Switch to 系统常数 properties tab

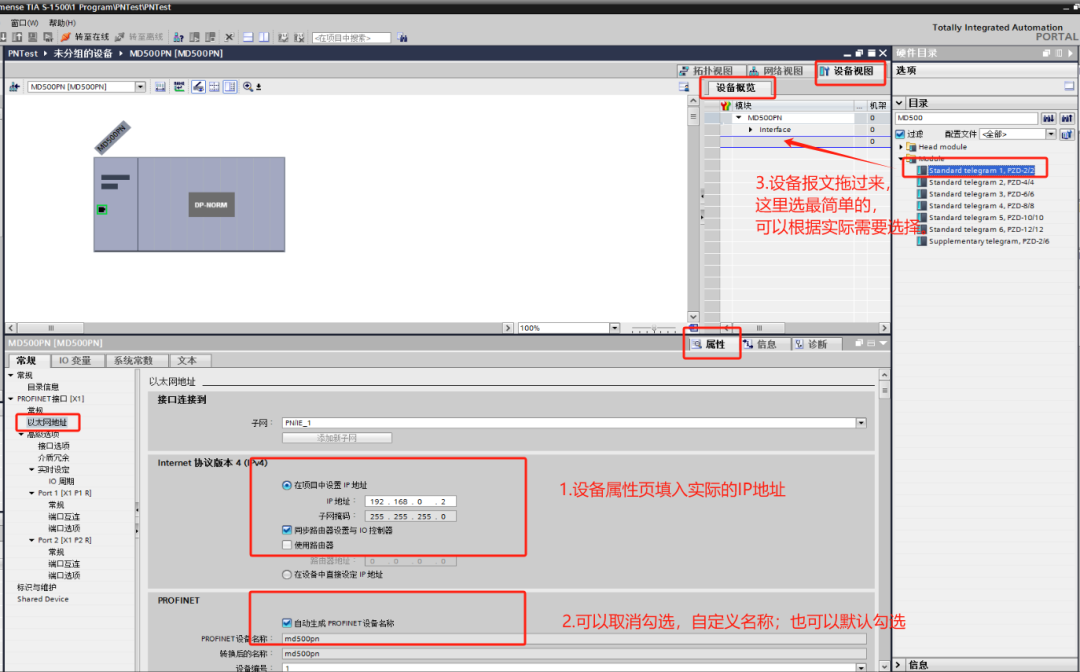[x=134, y=361]
